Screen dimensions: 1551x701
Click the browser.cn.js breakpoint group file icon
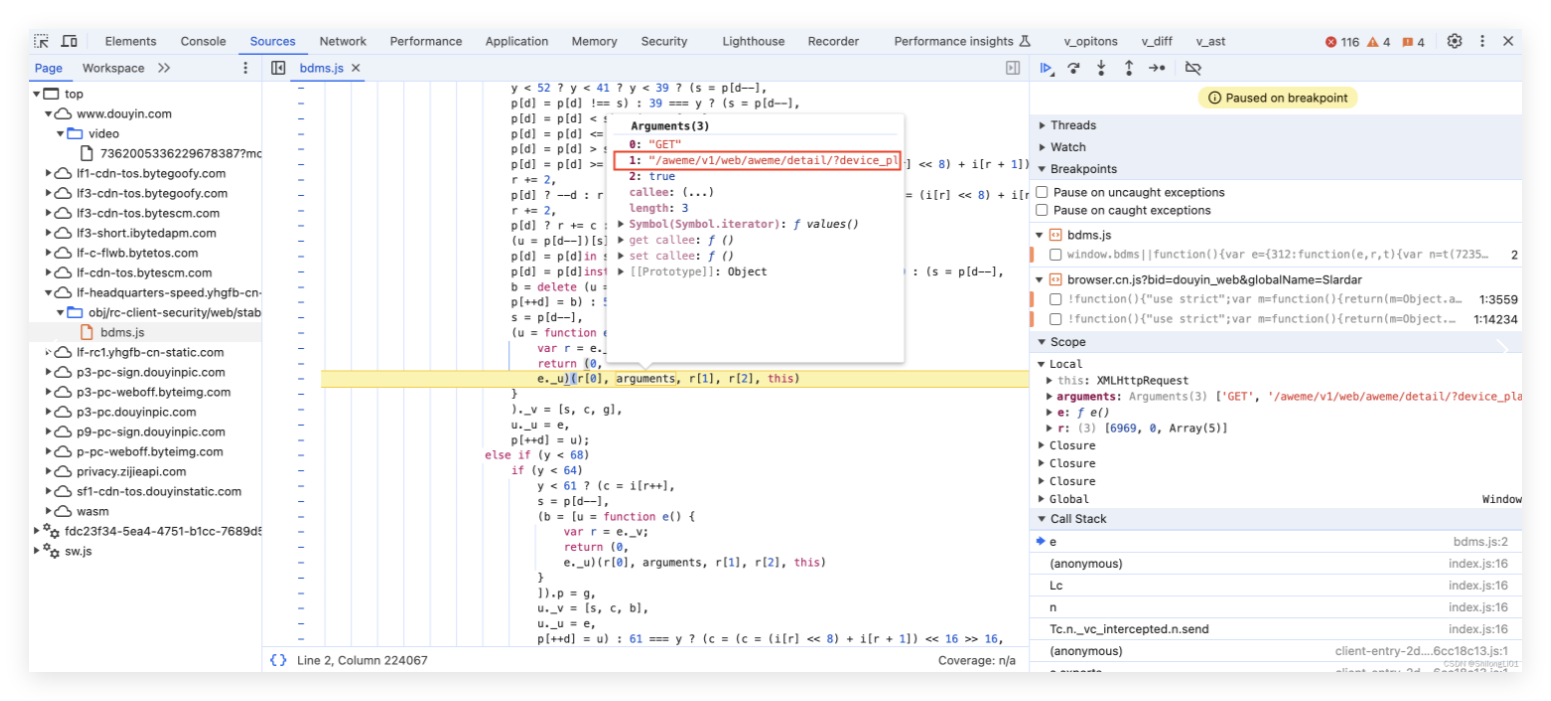[x=1055, y=279]
